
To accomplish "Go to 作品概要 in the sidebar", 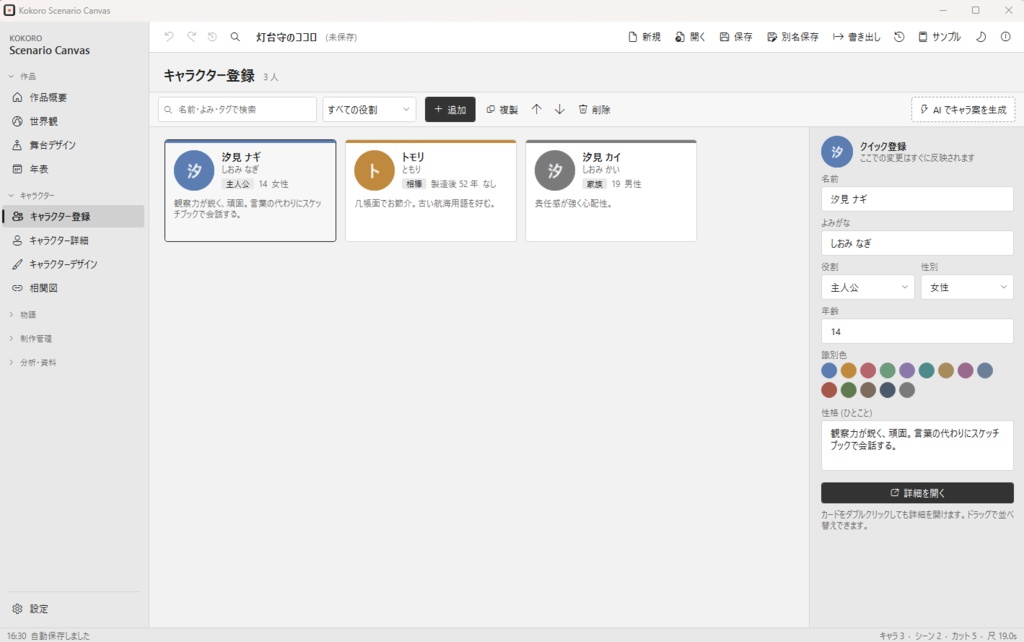I will 72,97.
